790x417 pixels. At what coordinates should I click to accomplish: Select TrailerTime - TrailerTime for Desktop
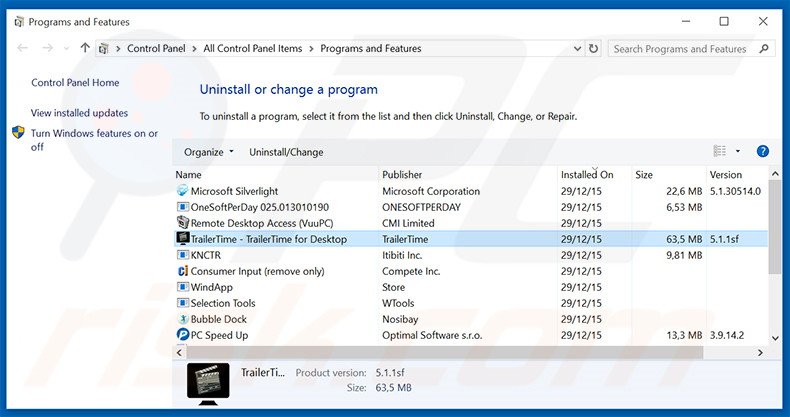269,239
